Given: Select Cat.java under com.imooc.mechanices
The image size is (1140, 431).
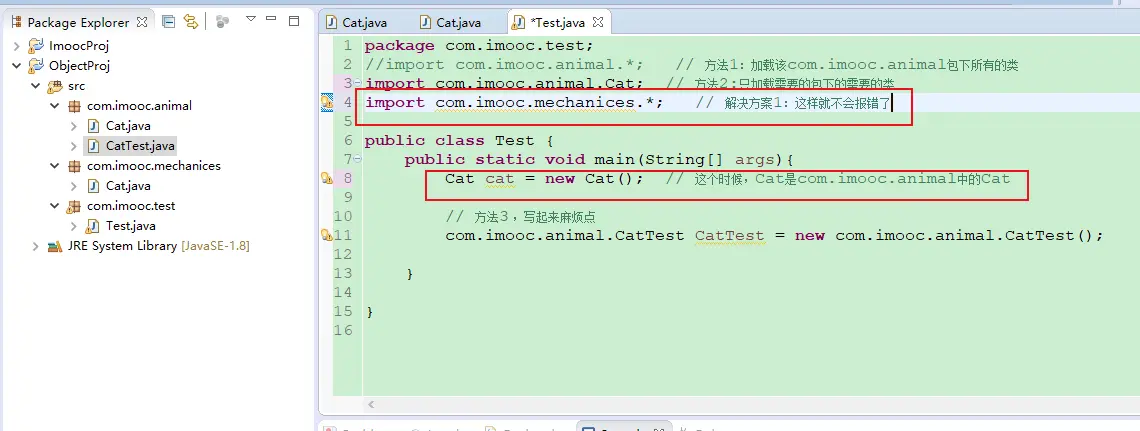Looking at the screenshot, I should point(128,186).
